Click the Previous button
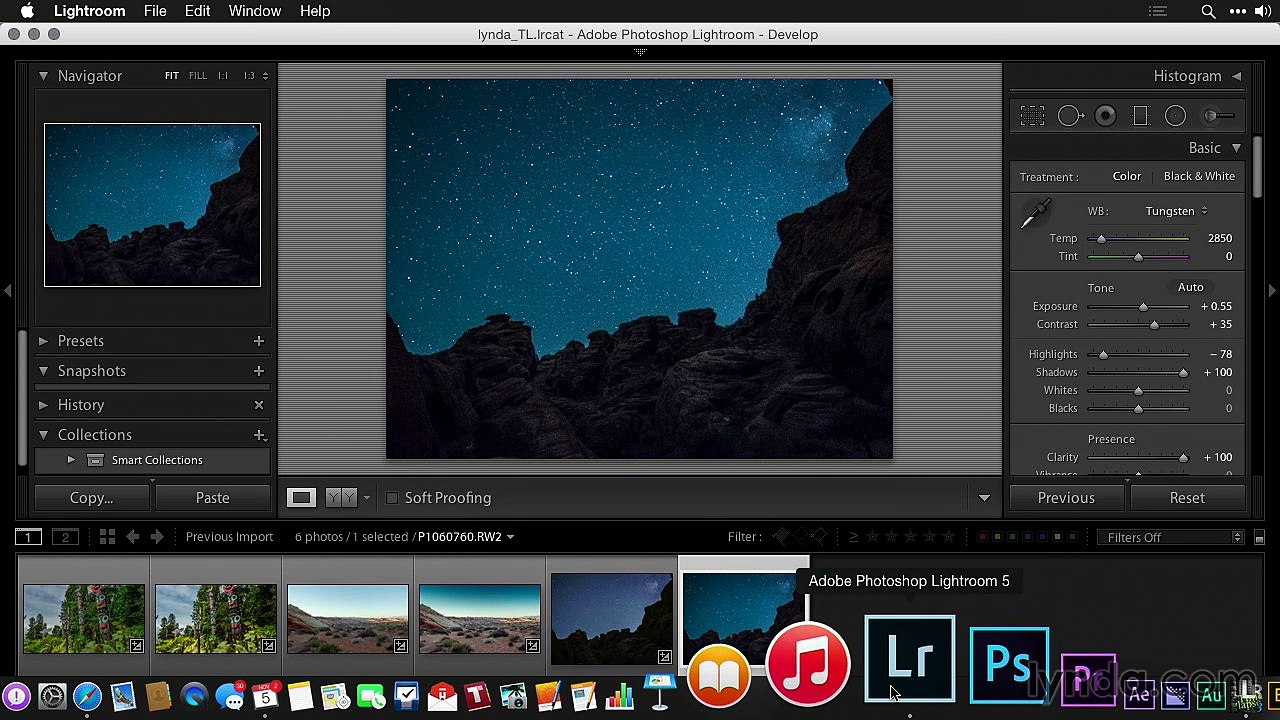Image resolution: width=1280 pixels, height=720 pixels. pyautogui.click(x=1066, y=498)
